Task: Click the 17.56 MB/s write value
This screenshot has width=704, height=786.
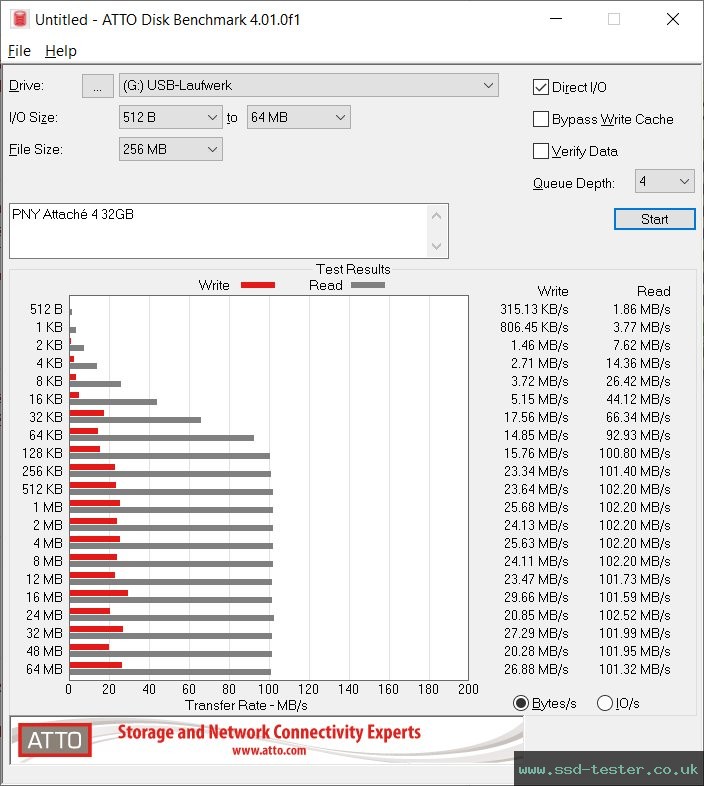Action: [x=536, y=418]
